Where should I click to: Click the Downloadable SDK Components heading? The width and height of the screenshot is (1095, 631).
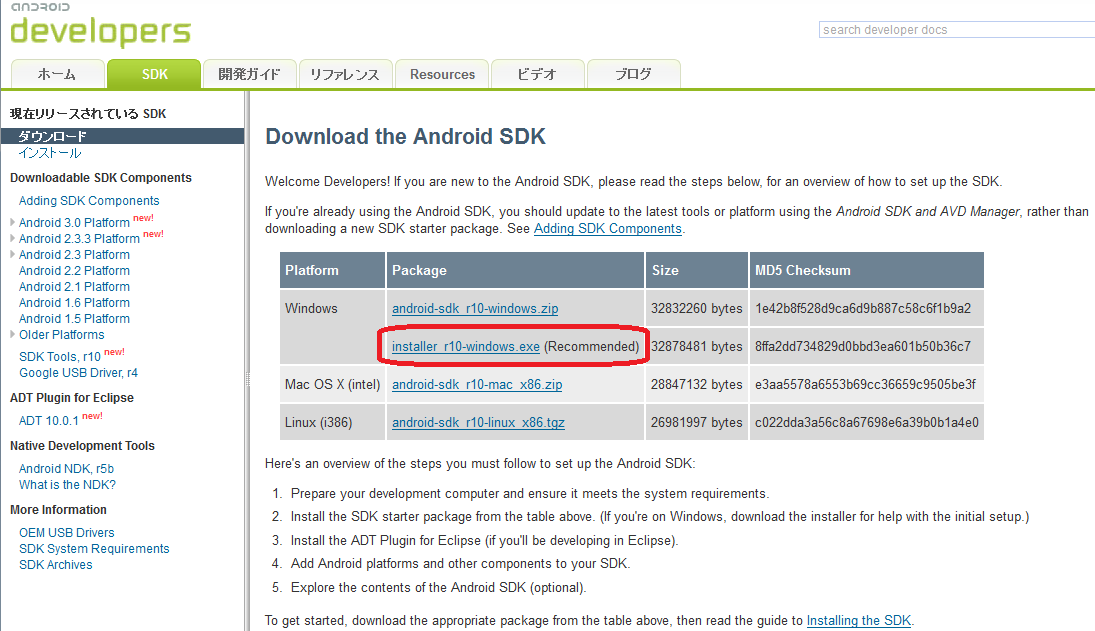101,178
